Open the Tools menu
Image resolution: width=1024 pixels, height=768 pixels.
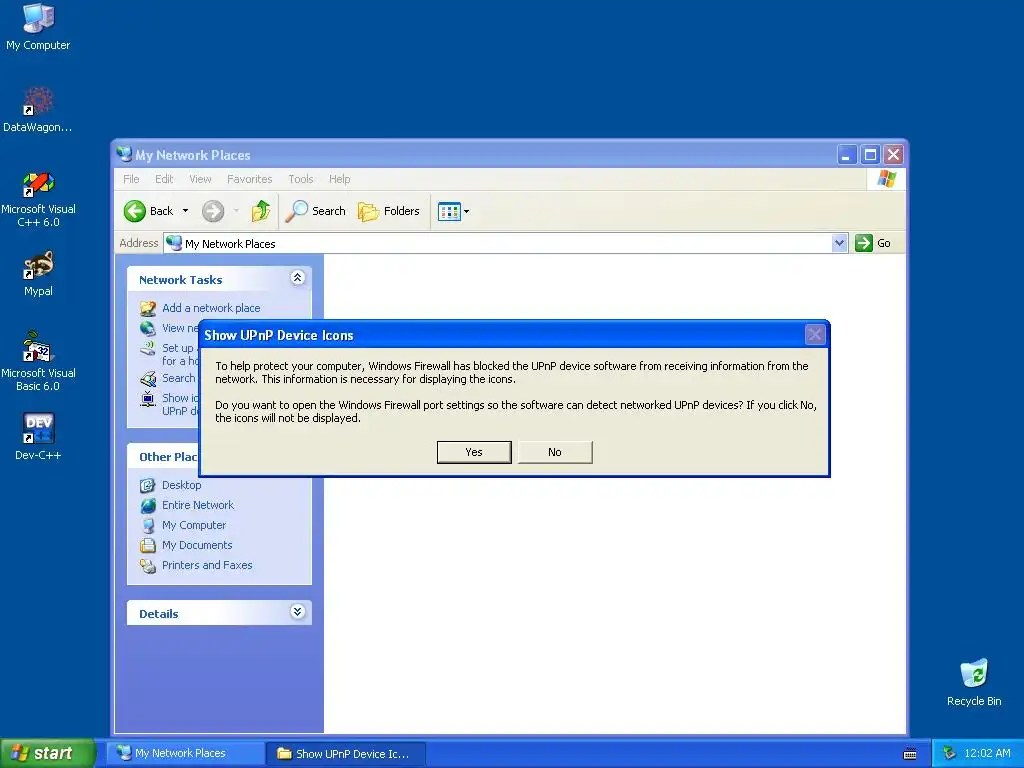[x=301, y=179]
